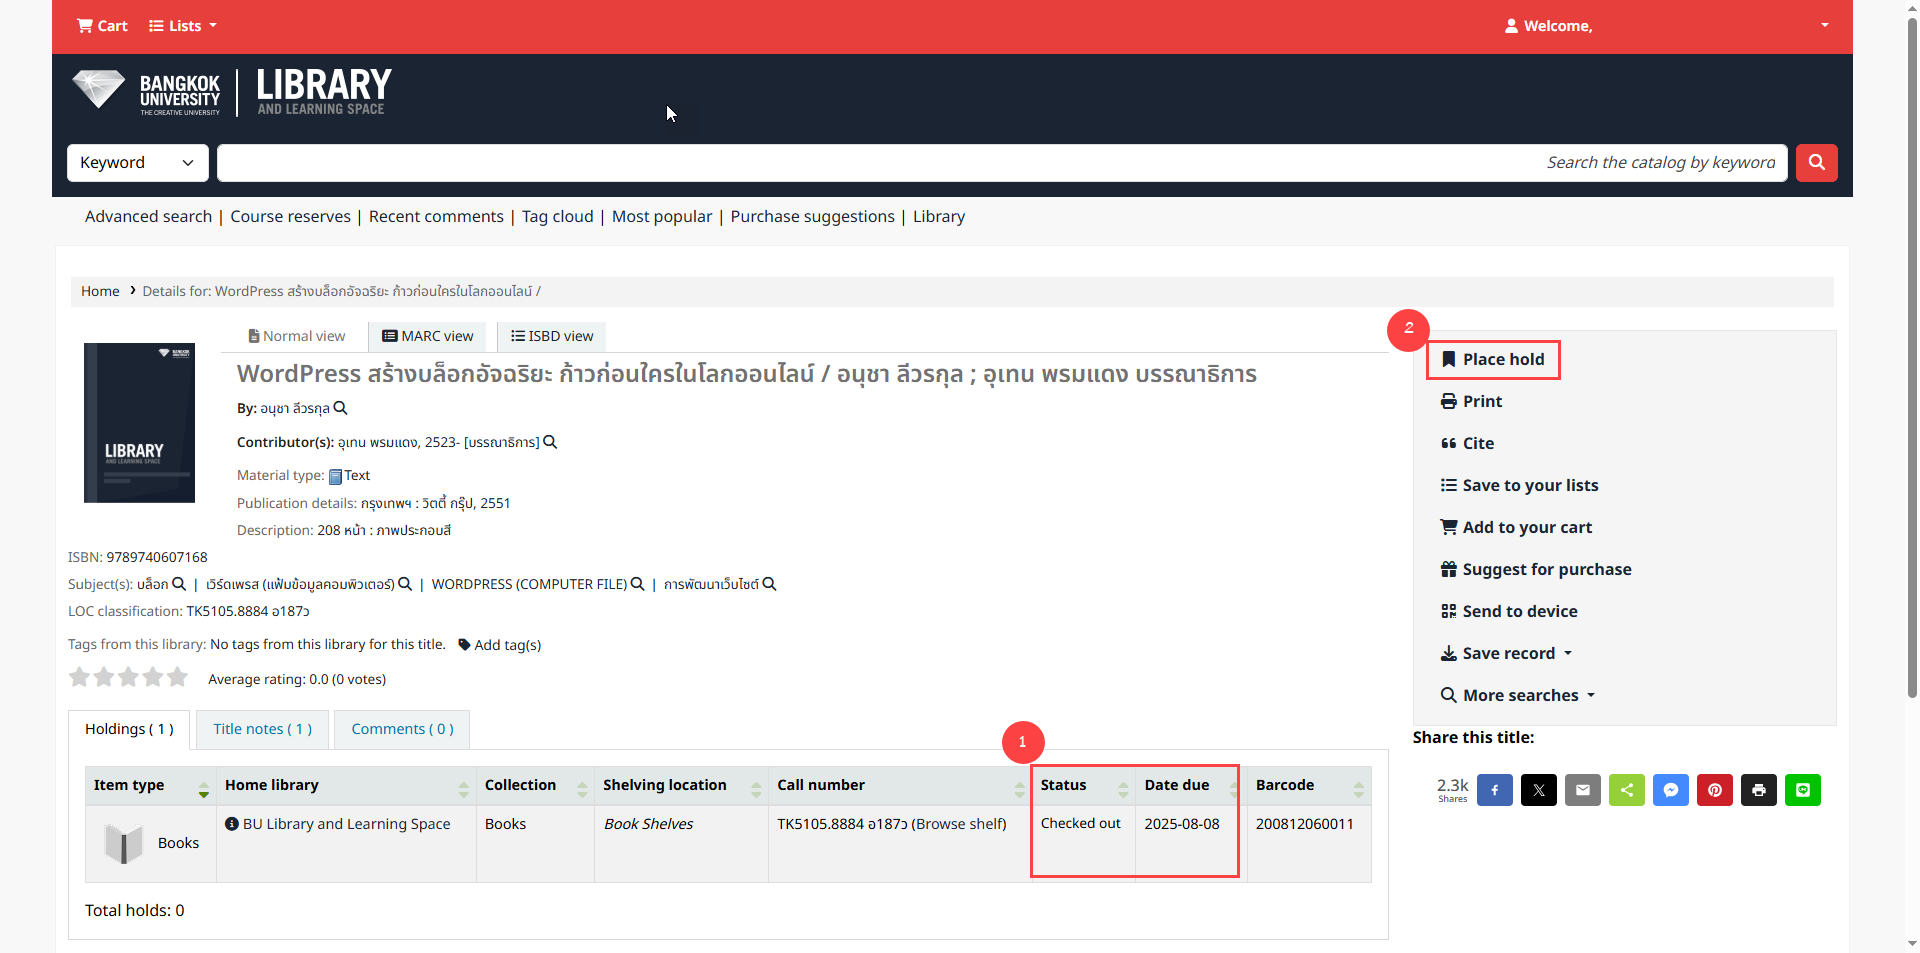
Task: Open the Keyword search type dropdown
Action: (138, 163)
